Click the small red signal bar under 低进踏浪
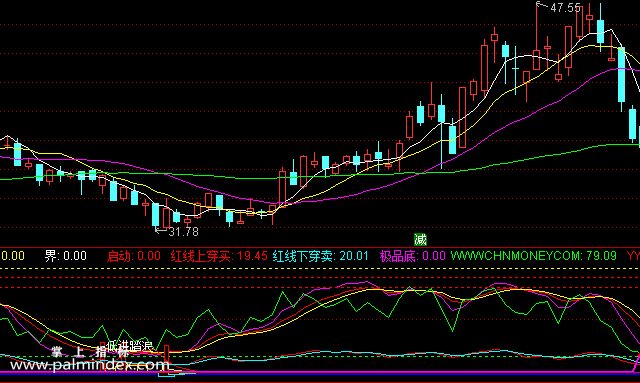 [x=167, y=357]
